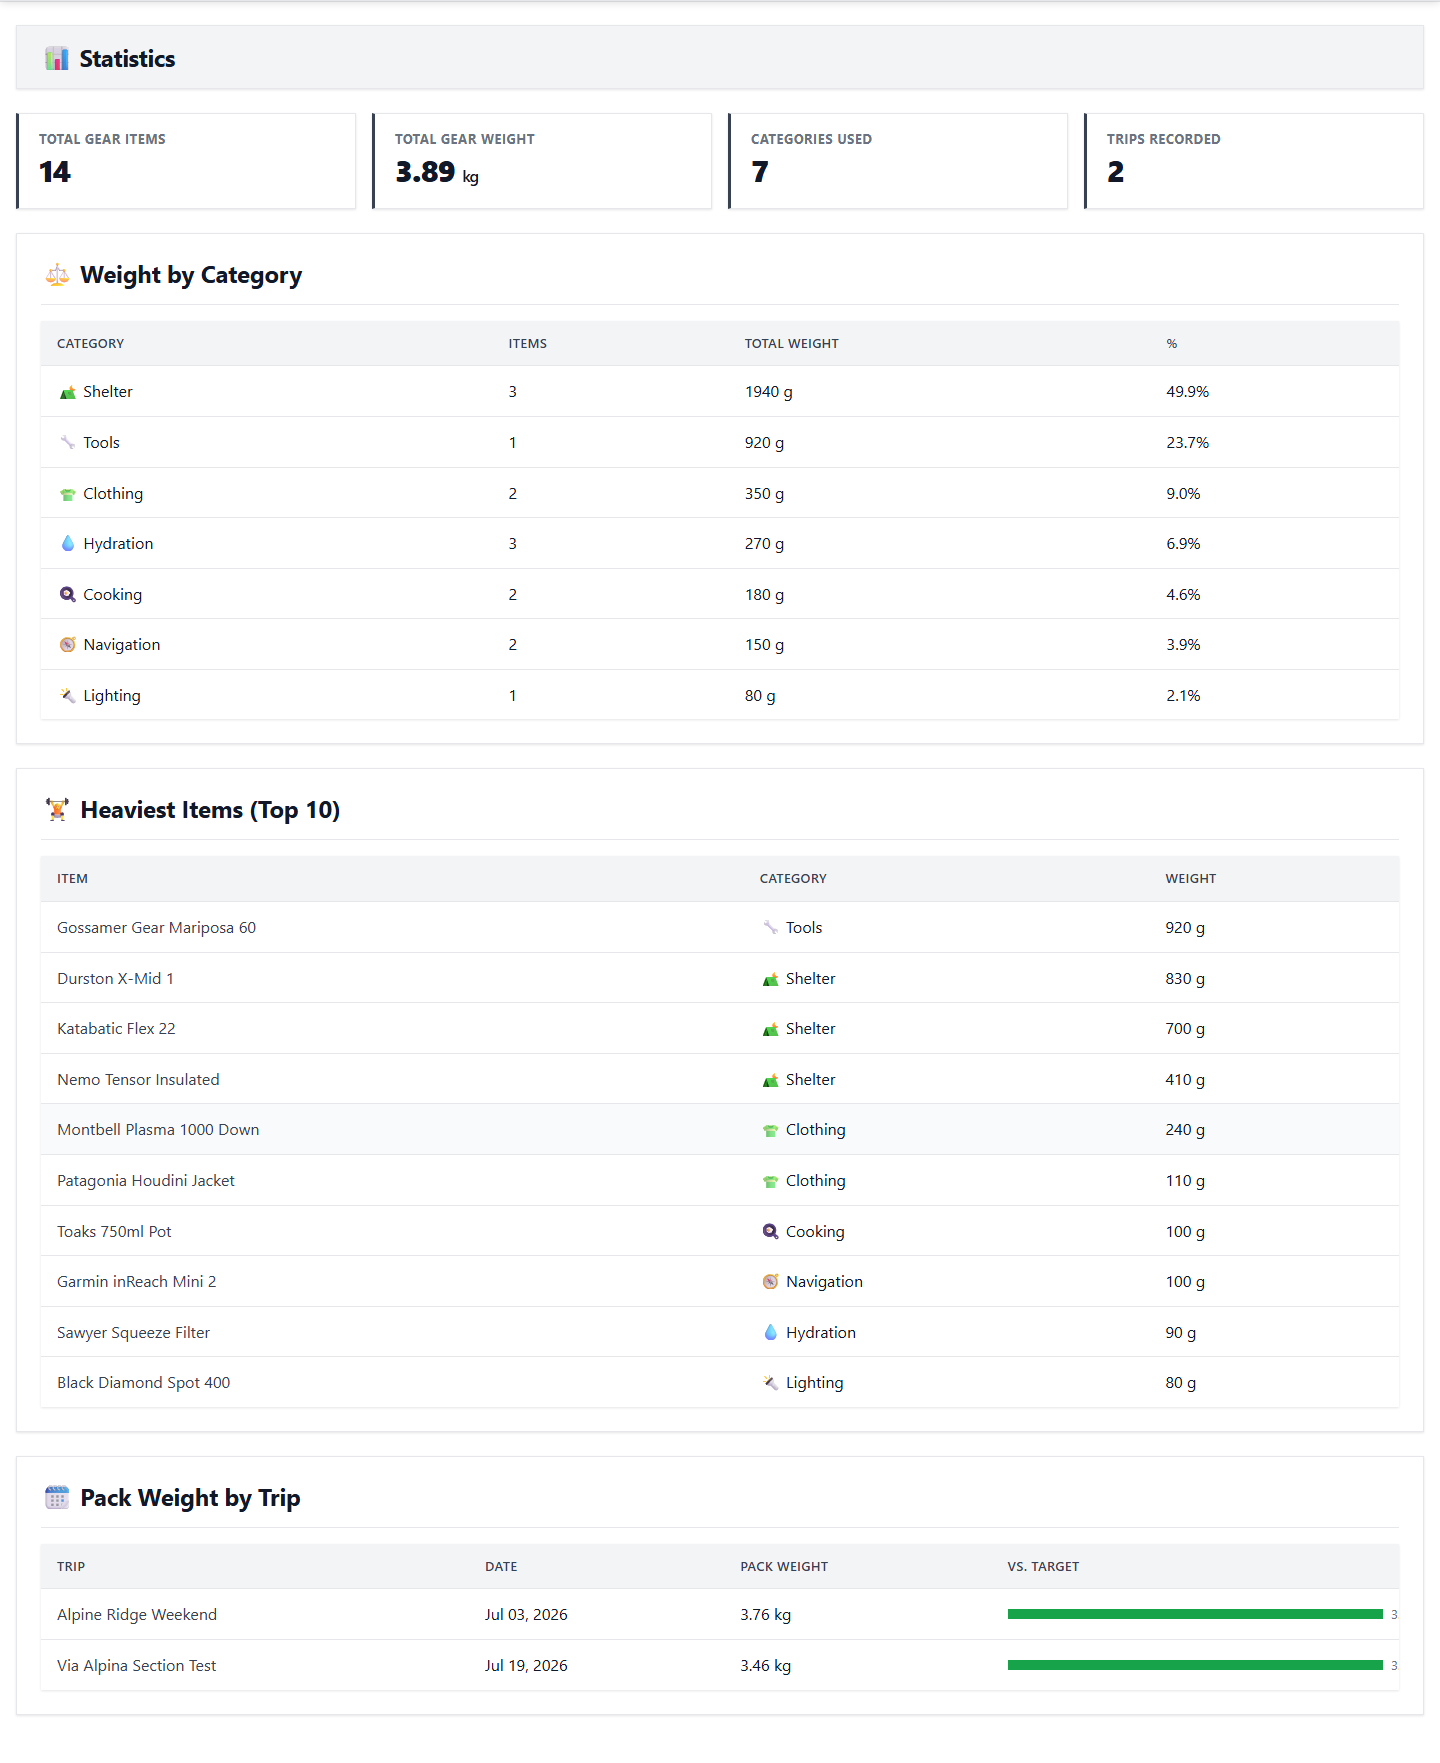Image resolution: width=1440 pixels, height=1763 pixels.
Task: Click the Weight by Category scales icon
Action: click(57, 275)
